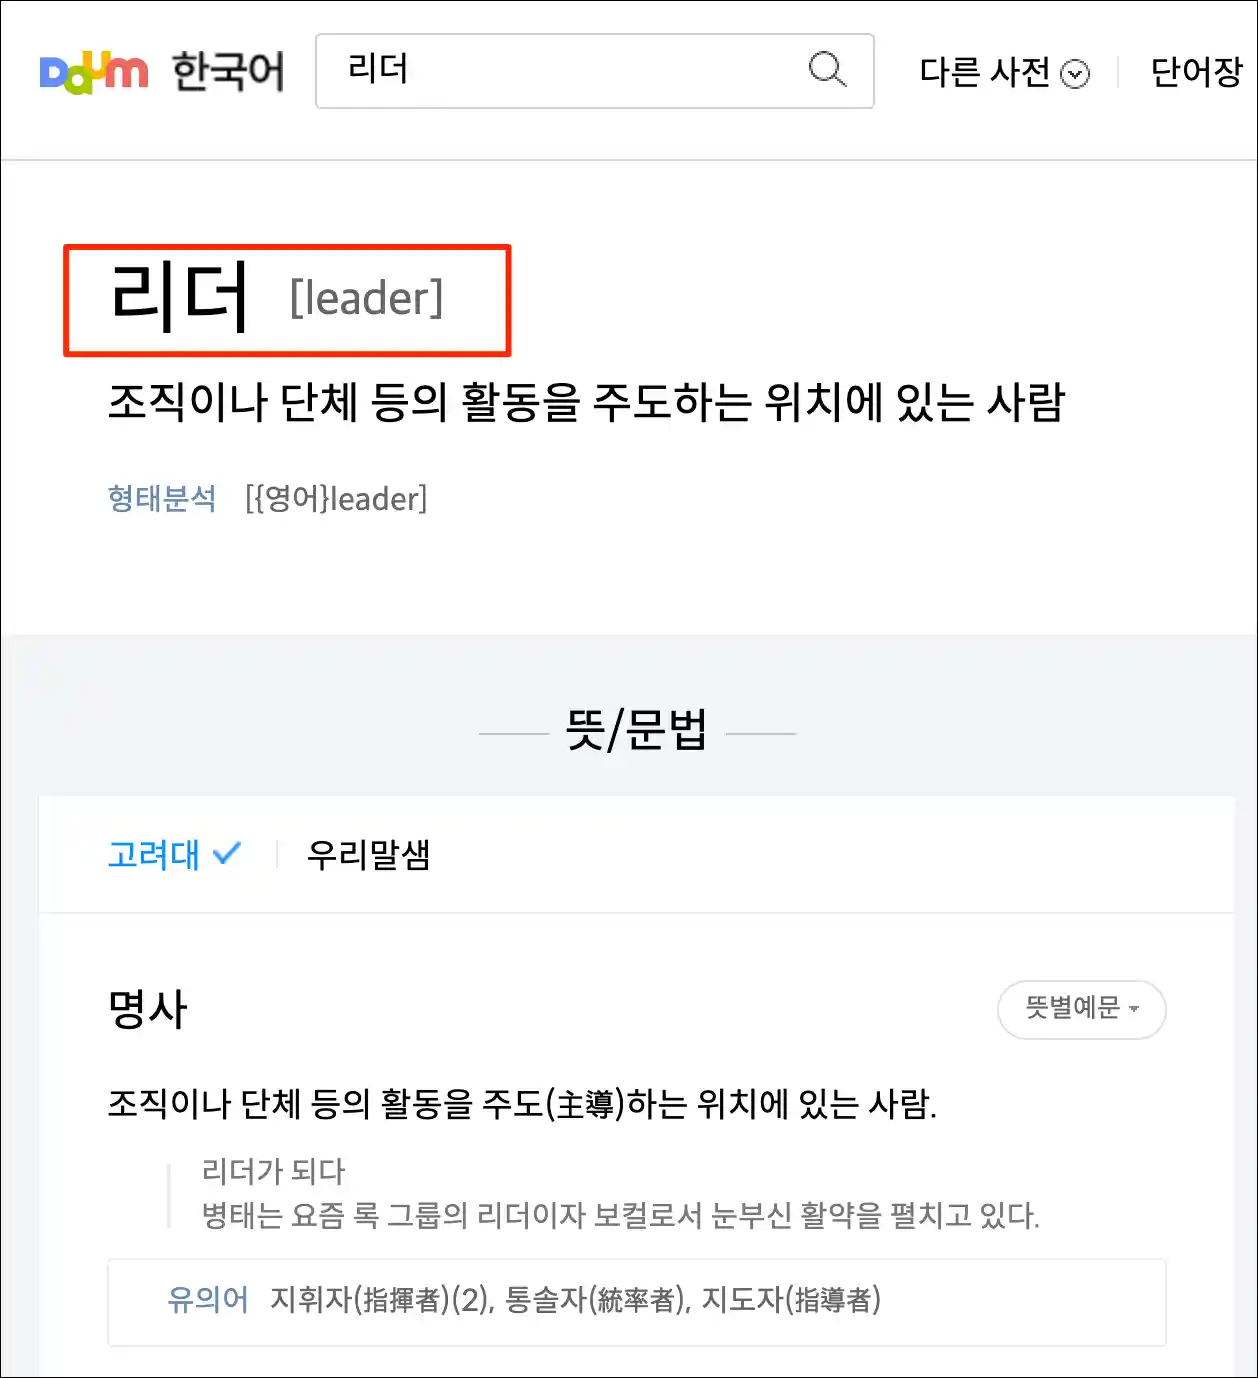Click the 유의어 label
This screenshot has height=1378, width=1258.
208,1299
